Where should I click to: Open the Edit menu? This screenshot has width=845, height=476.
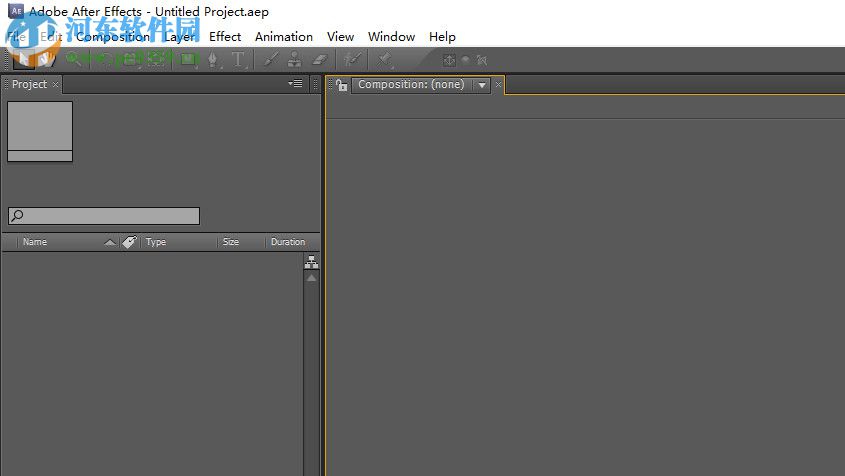(51, 37)
